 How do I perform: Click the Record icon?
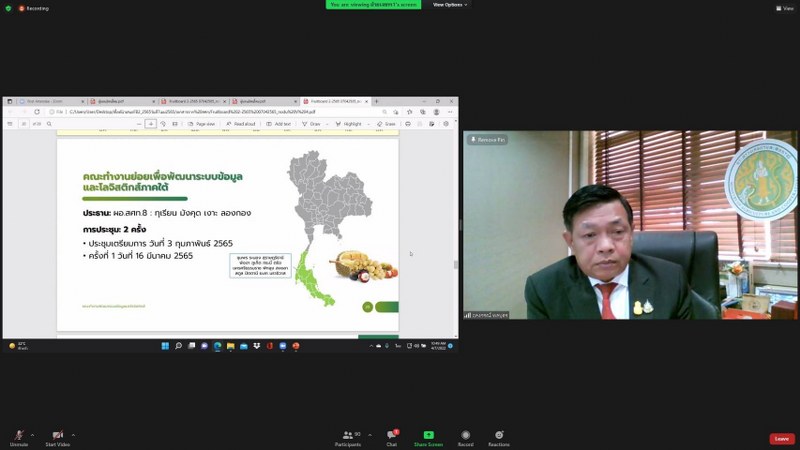(465, 435)
